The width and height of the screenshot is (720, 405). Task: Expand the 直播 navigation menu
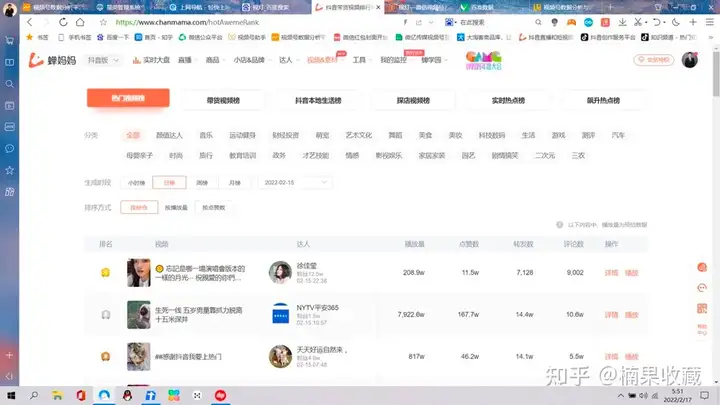(187, 60)
